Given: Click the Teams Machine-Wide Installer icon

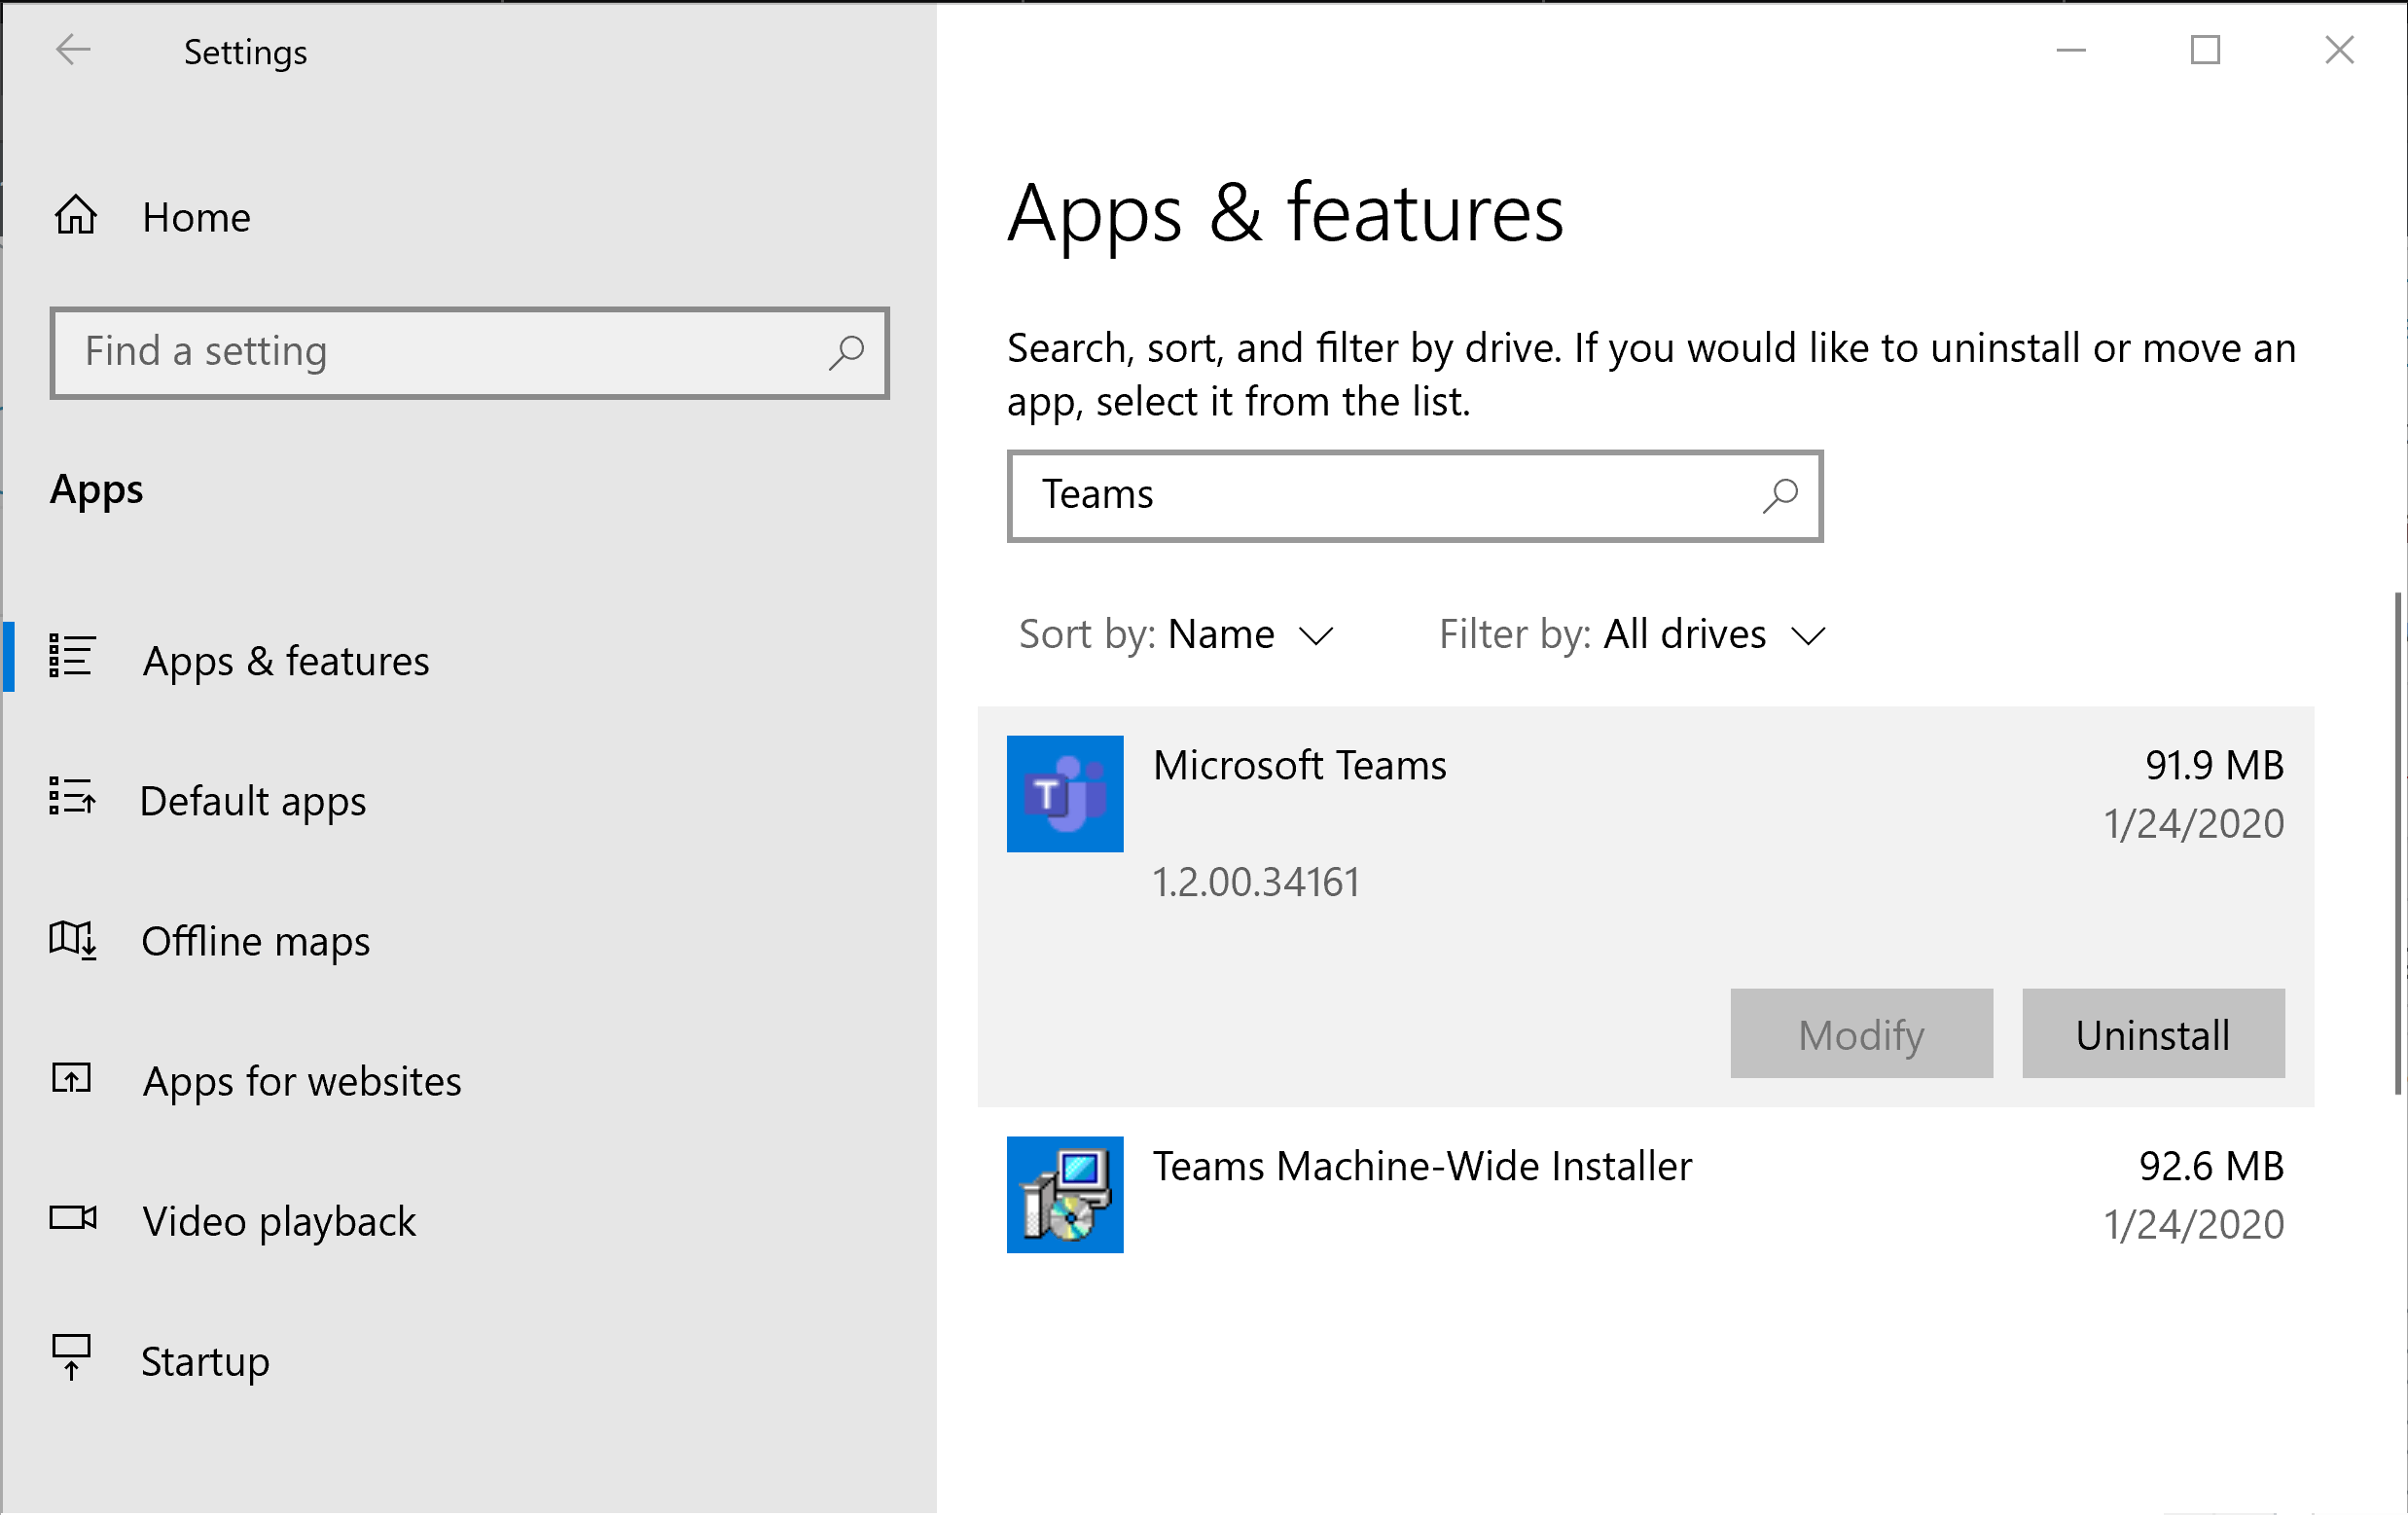Looking at the screenshot, I should [x=1066, y=1192].
